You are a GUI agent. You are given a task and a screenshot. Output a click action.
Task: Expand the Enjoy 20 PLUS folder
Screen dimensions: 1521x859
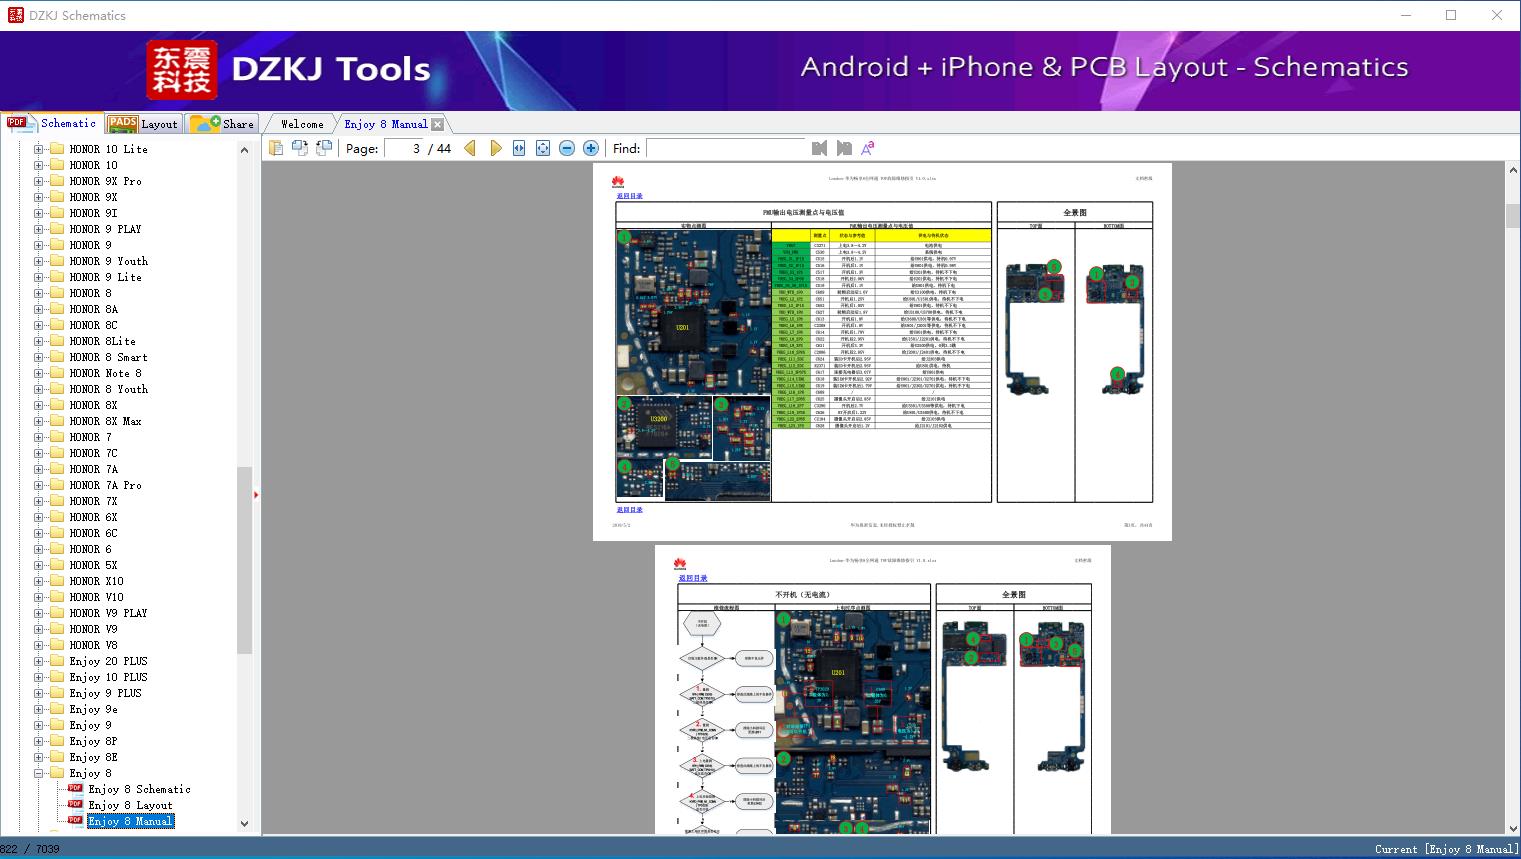click(38, 661)
